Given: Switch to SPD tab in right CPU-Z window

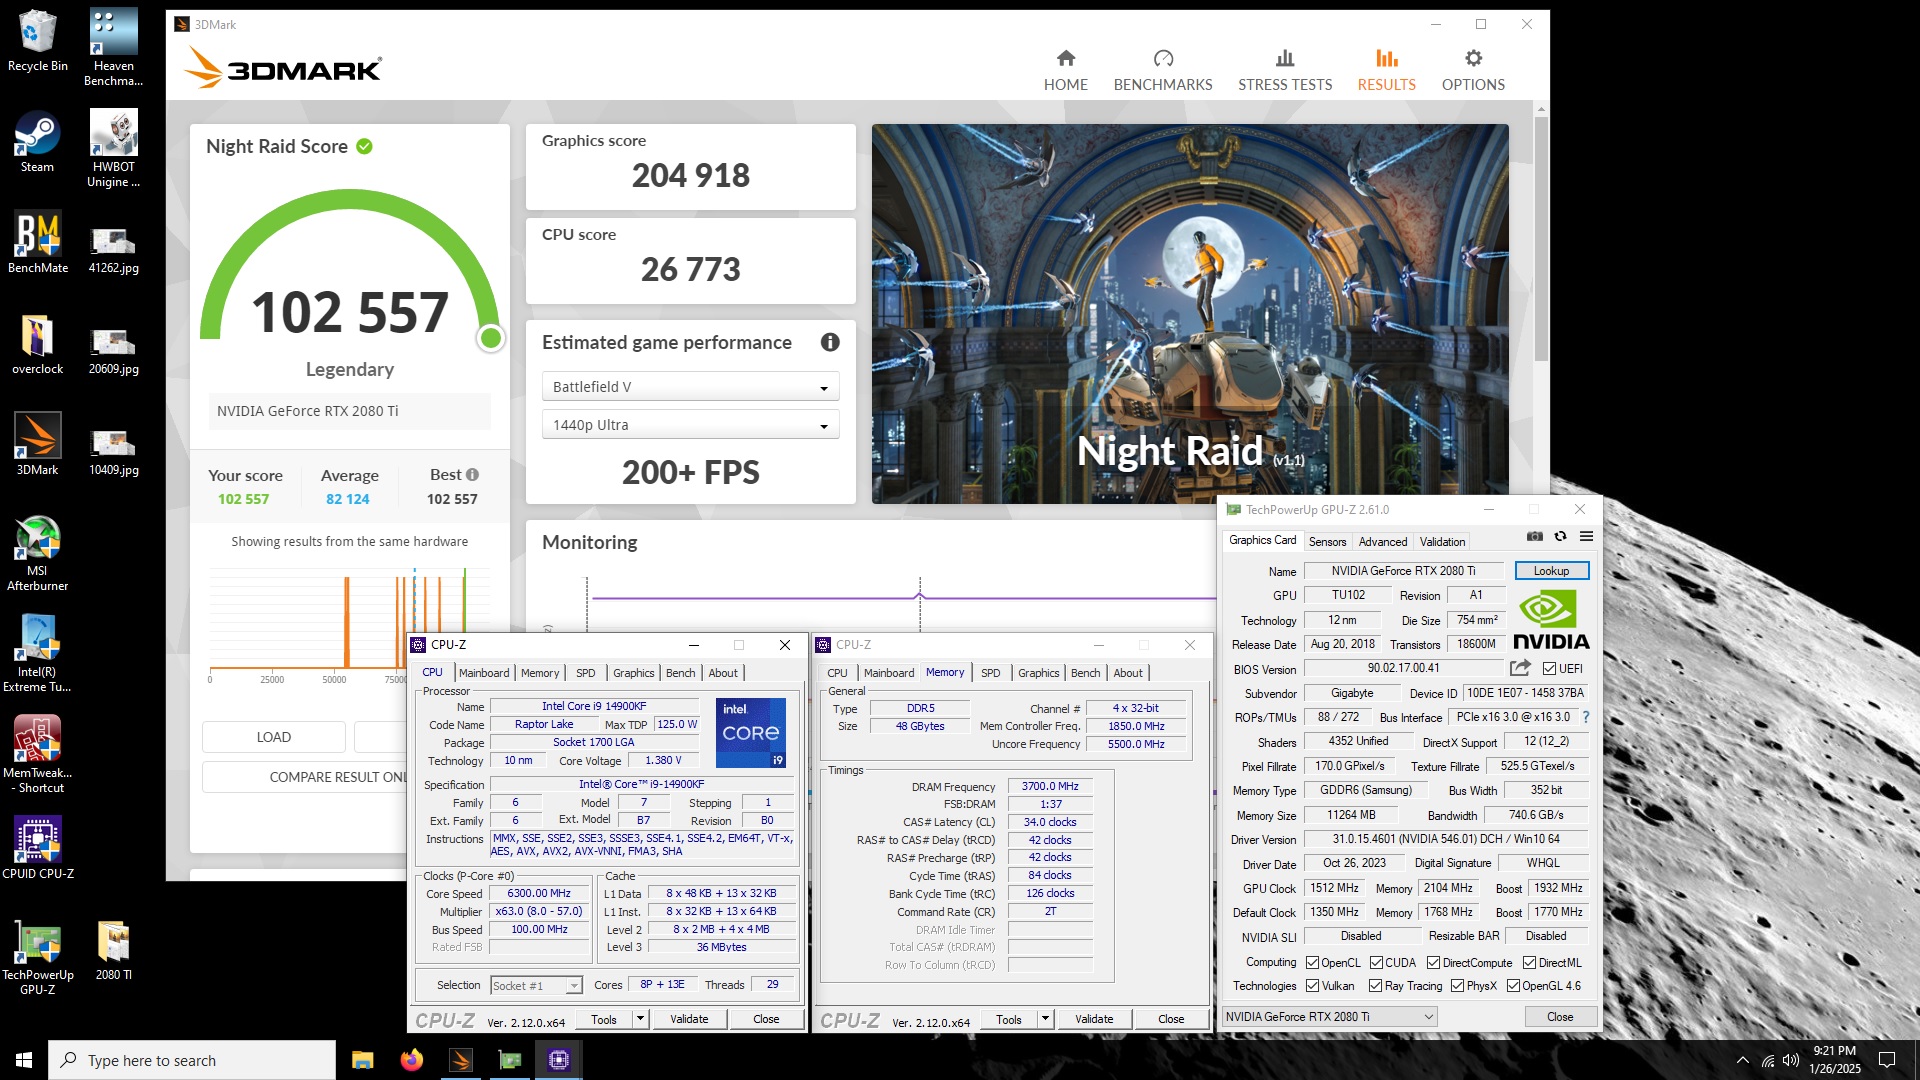Looking at the screenshot, I should [990, 673].
